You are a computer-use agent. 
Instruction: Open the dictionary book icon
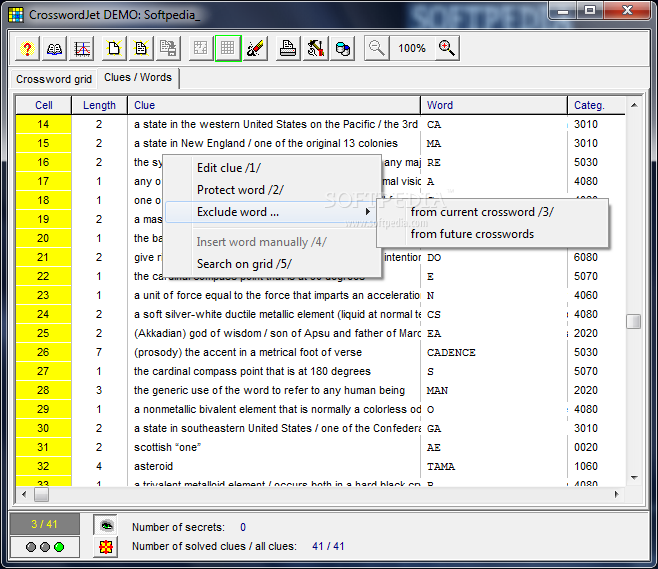(x=55, y=49)
